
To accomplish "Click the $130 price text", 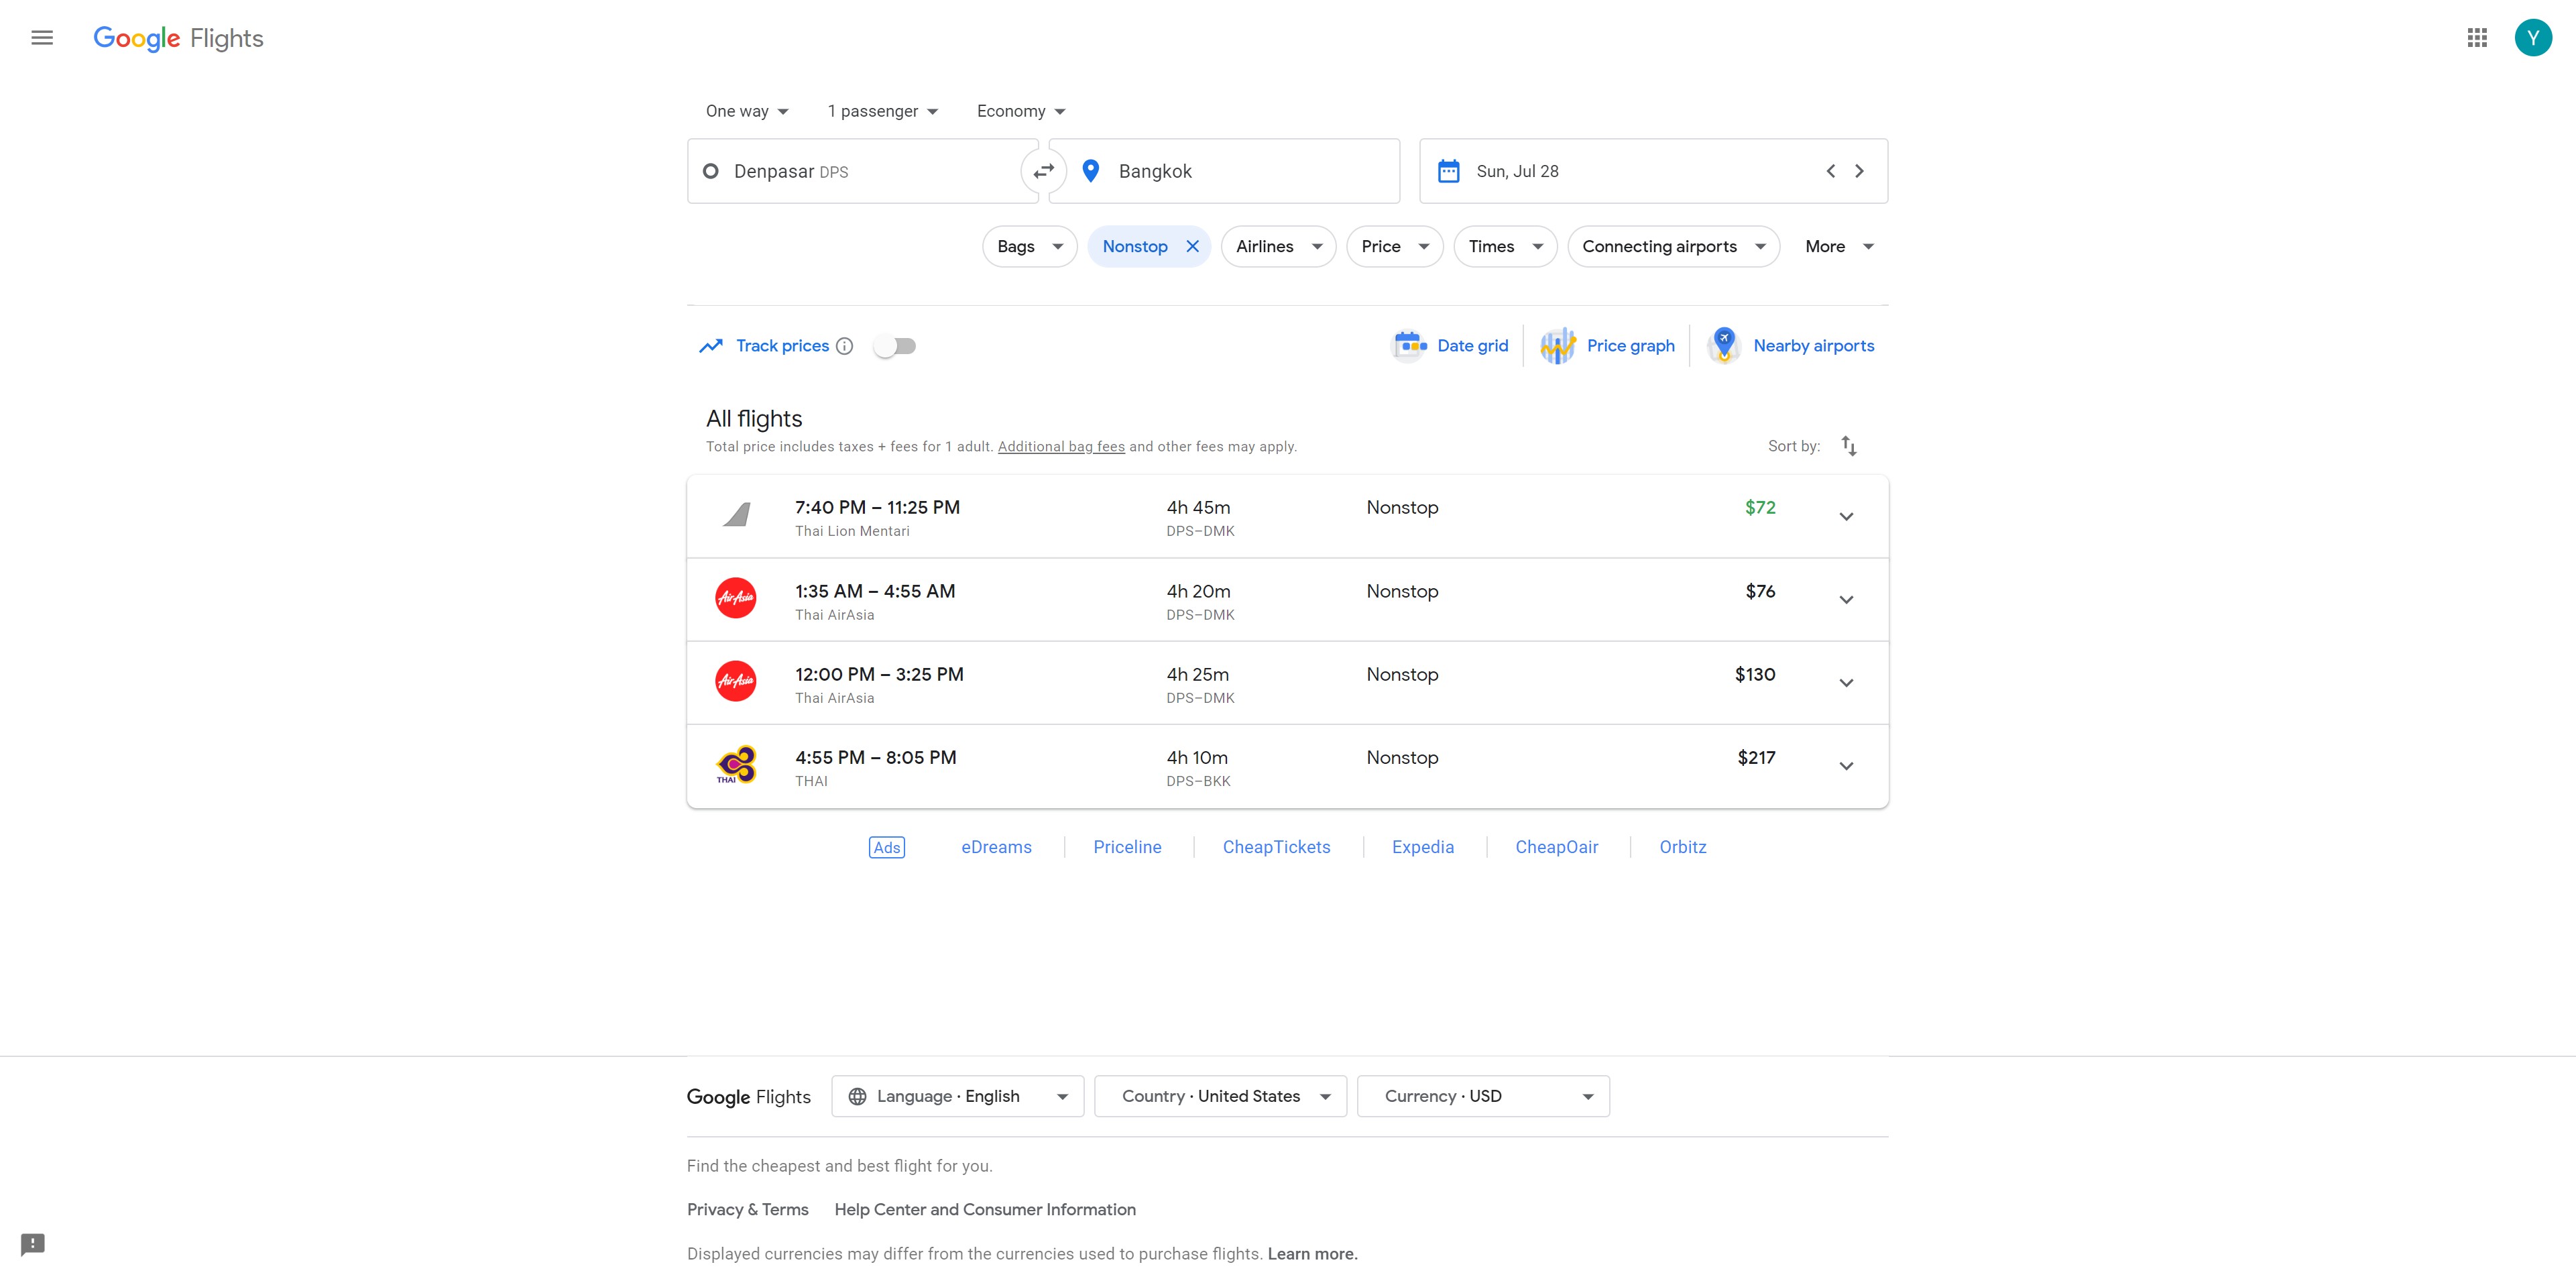I will 1755,674.
